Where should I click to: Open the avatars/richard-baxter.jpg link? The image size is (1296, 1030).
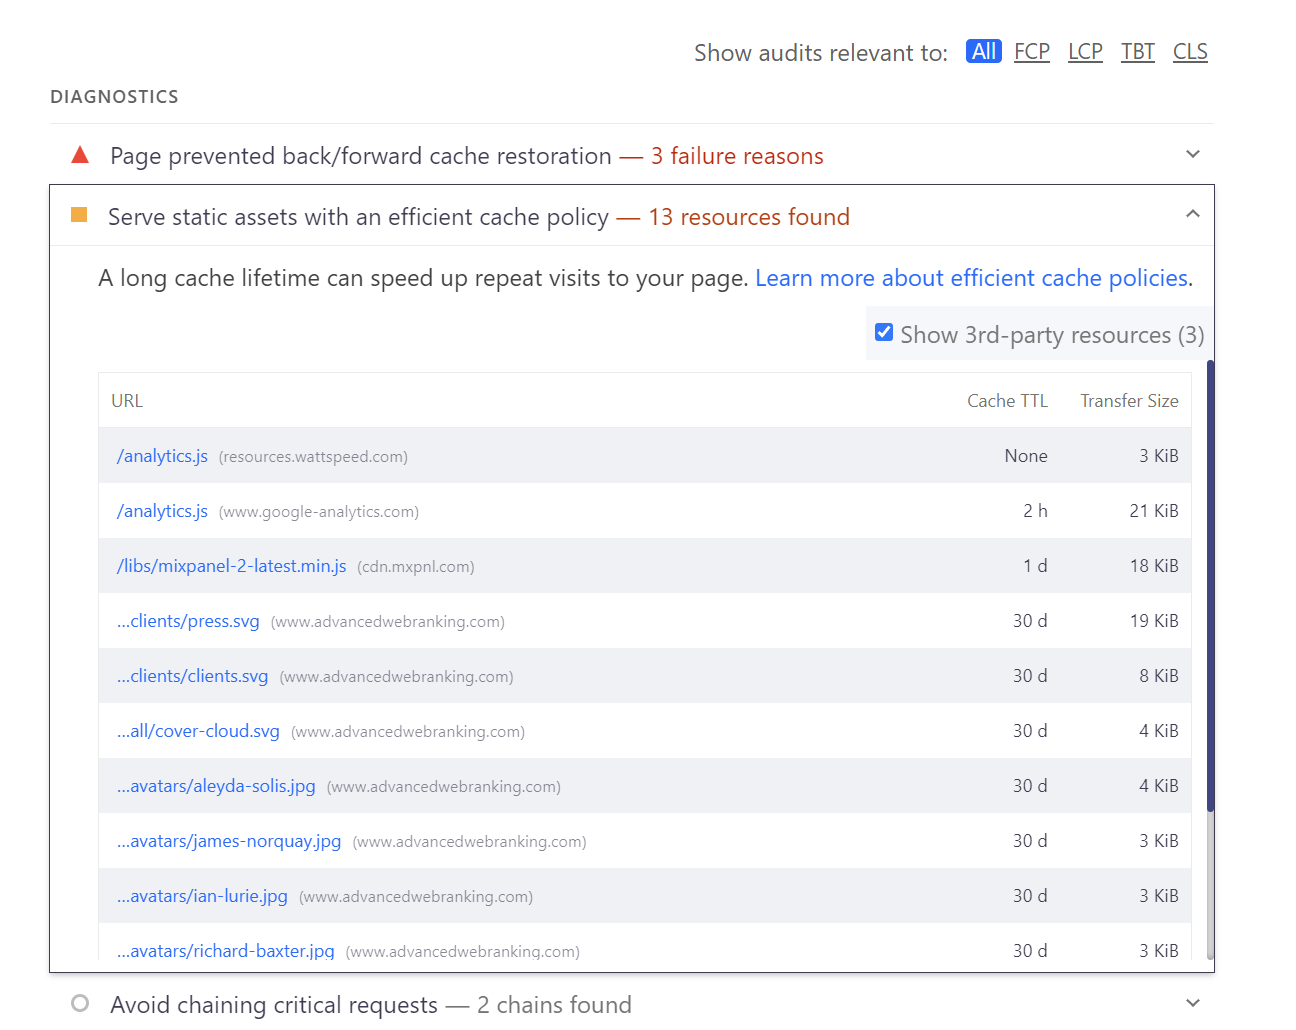(225, 951)
